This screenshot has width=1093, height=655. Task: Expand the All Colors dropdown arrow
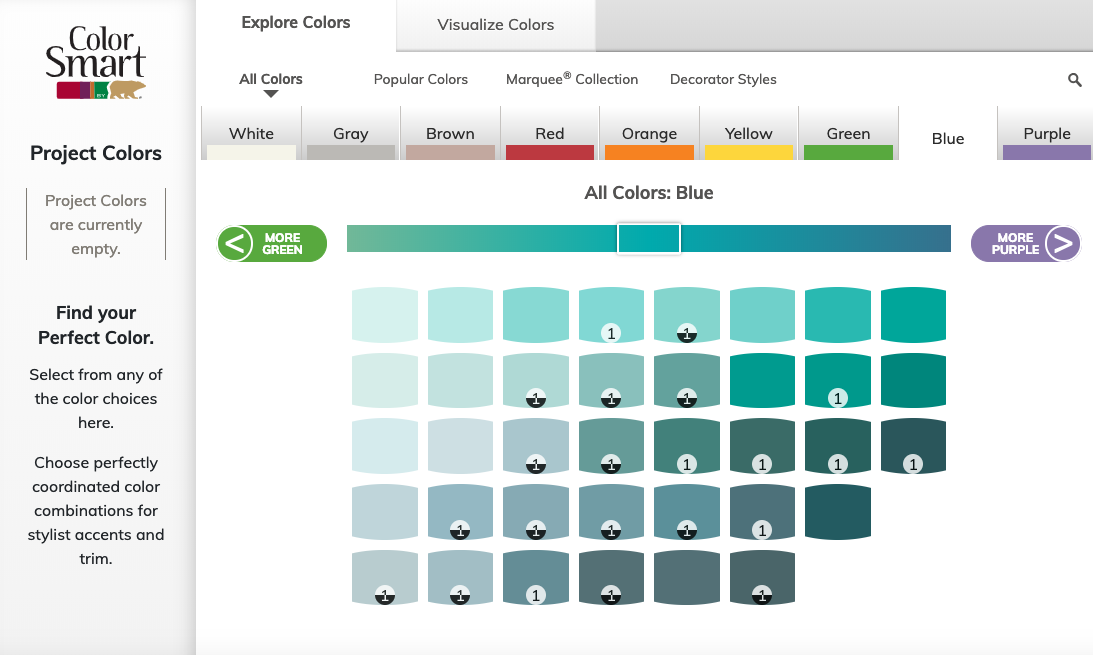(x=271, y=94)
